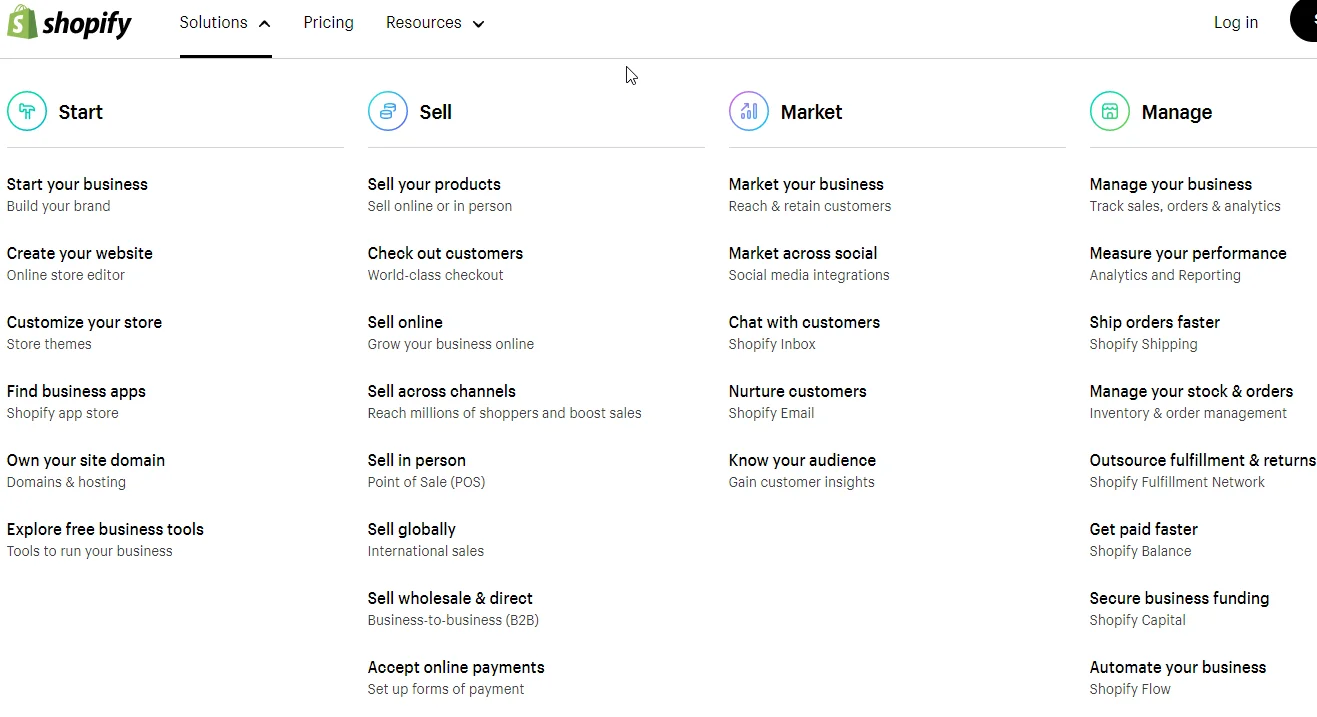This screenshot has height=717, width=1317.
Task: Open the Start heading link
Action: (81, 112)
